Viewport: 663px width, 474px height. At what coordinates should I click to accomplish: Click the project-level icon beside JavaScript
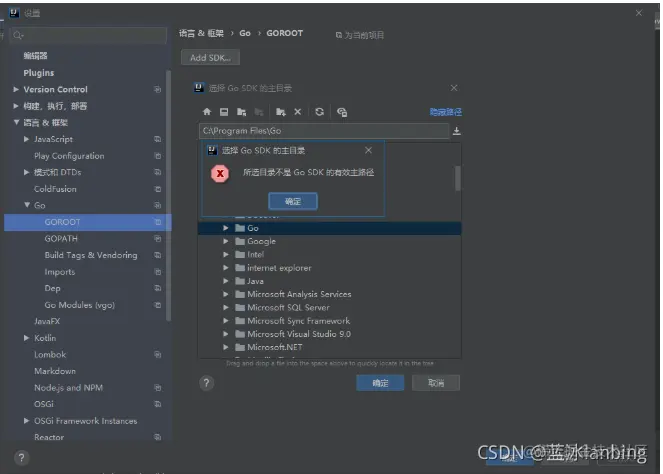(158, 139)
